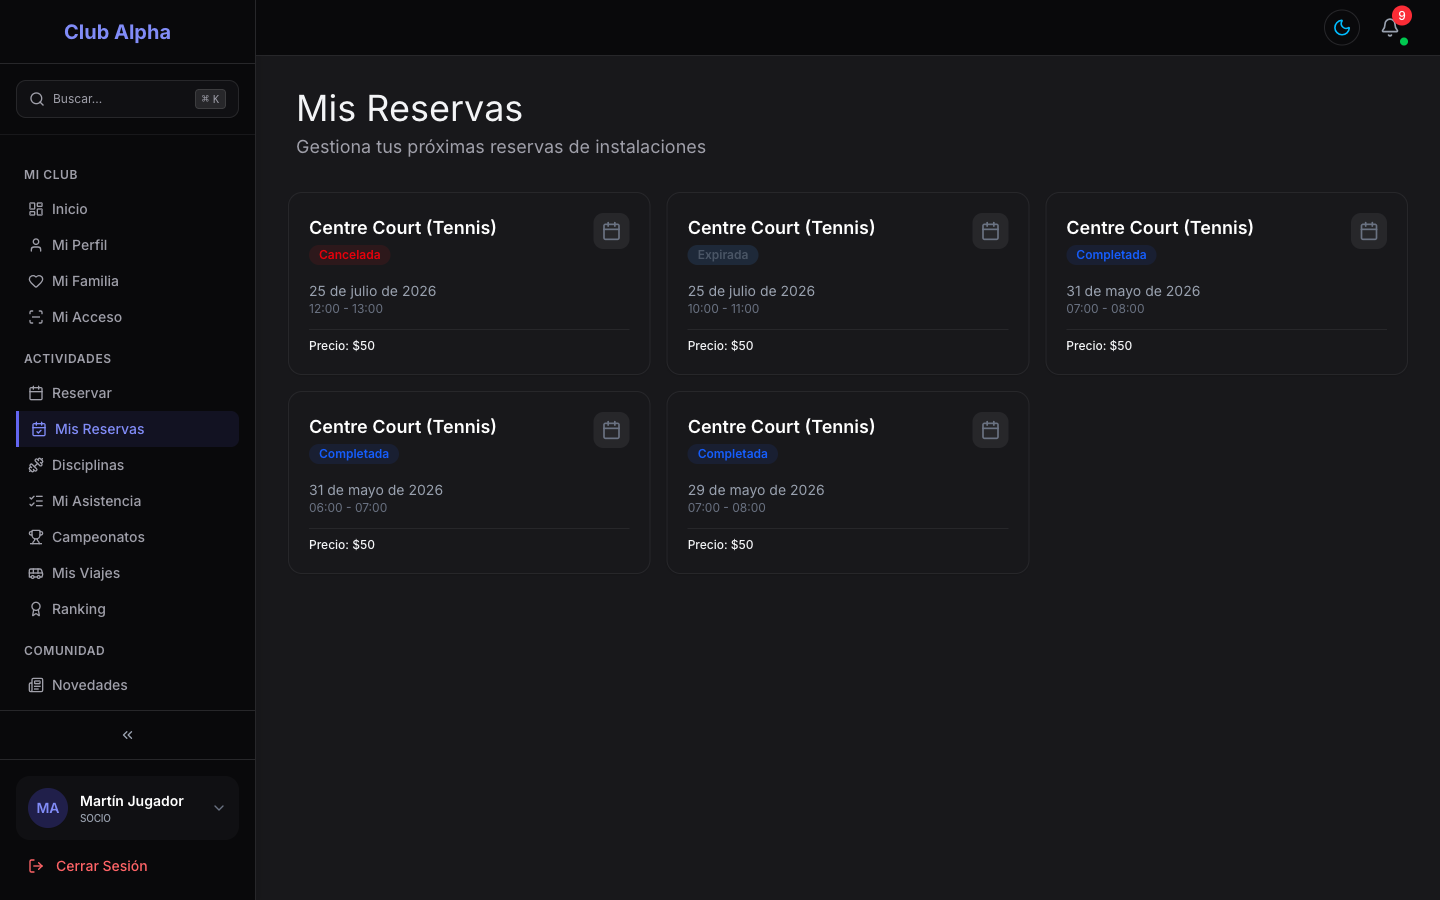Open Mi Familia section

[127, 281]
